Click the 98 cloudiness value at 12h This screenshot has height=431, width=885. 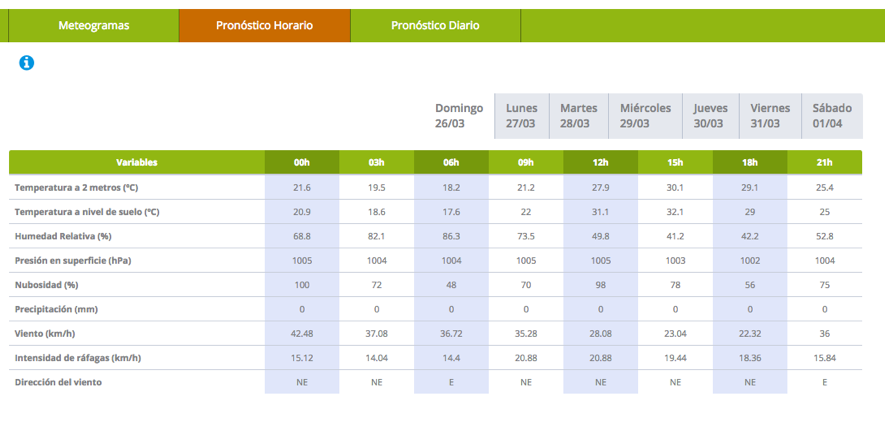[601, 285]
